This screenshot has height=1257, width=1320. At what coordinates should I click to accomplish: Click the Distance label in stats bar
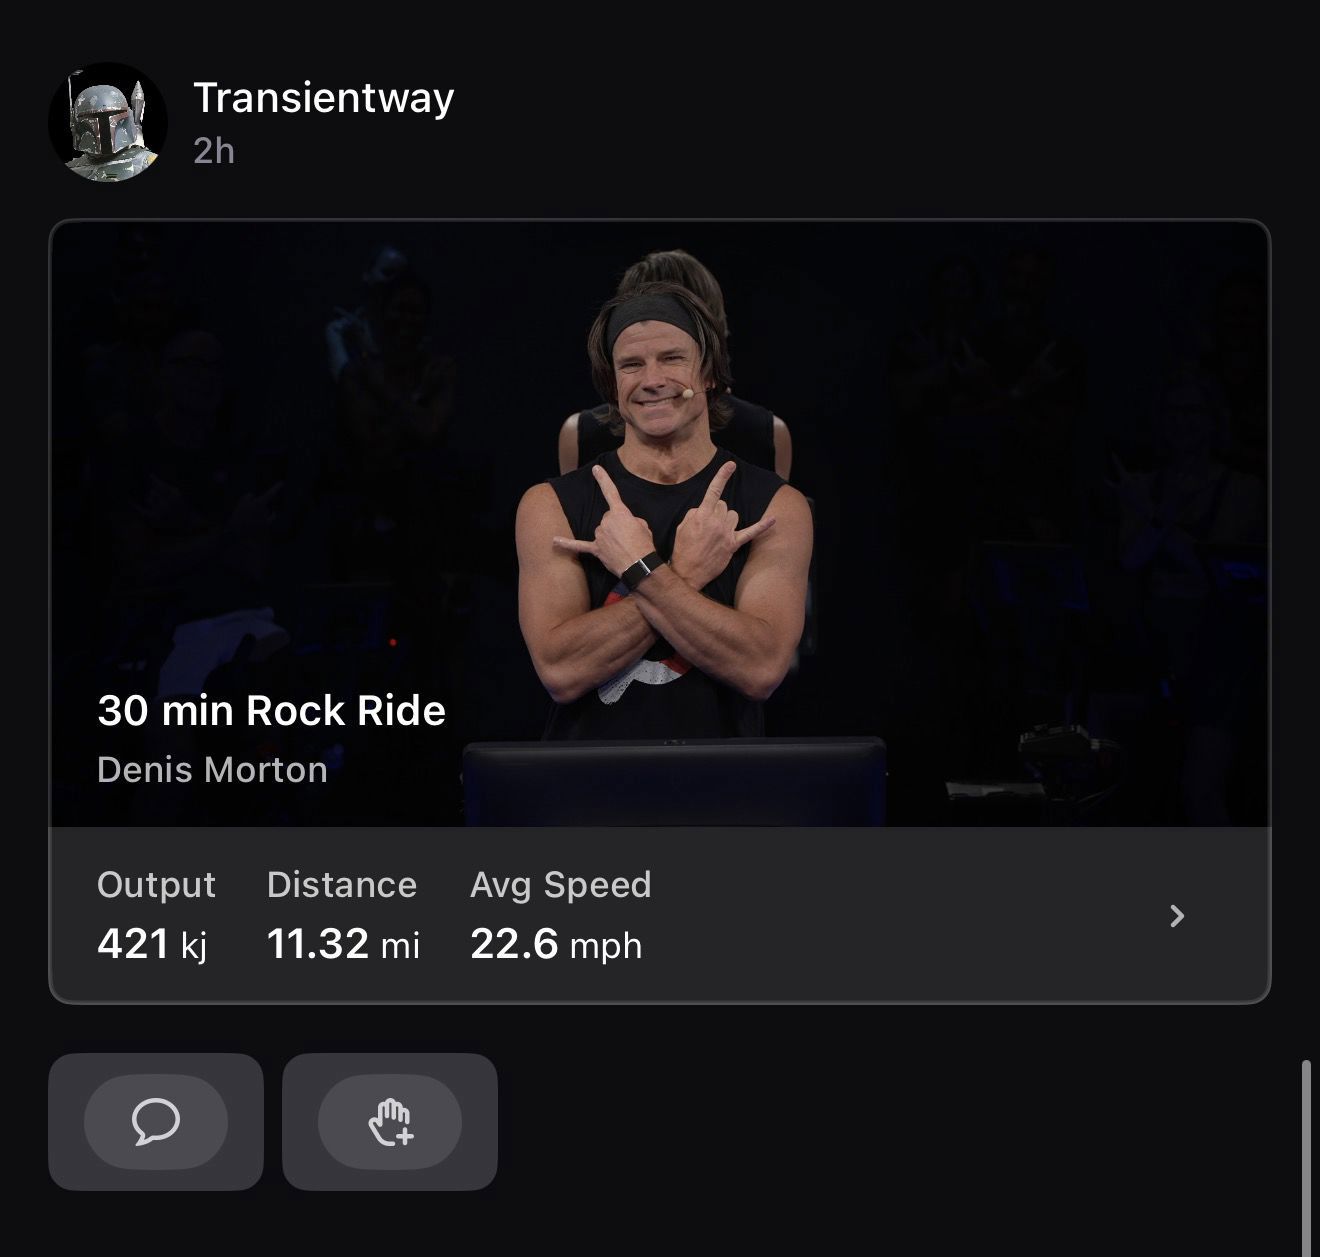[342, 885]
